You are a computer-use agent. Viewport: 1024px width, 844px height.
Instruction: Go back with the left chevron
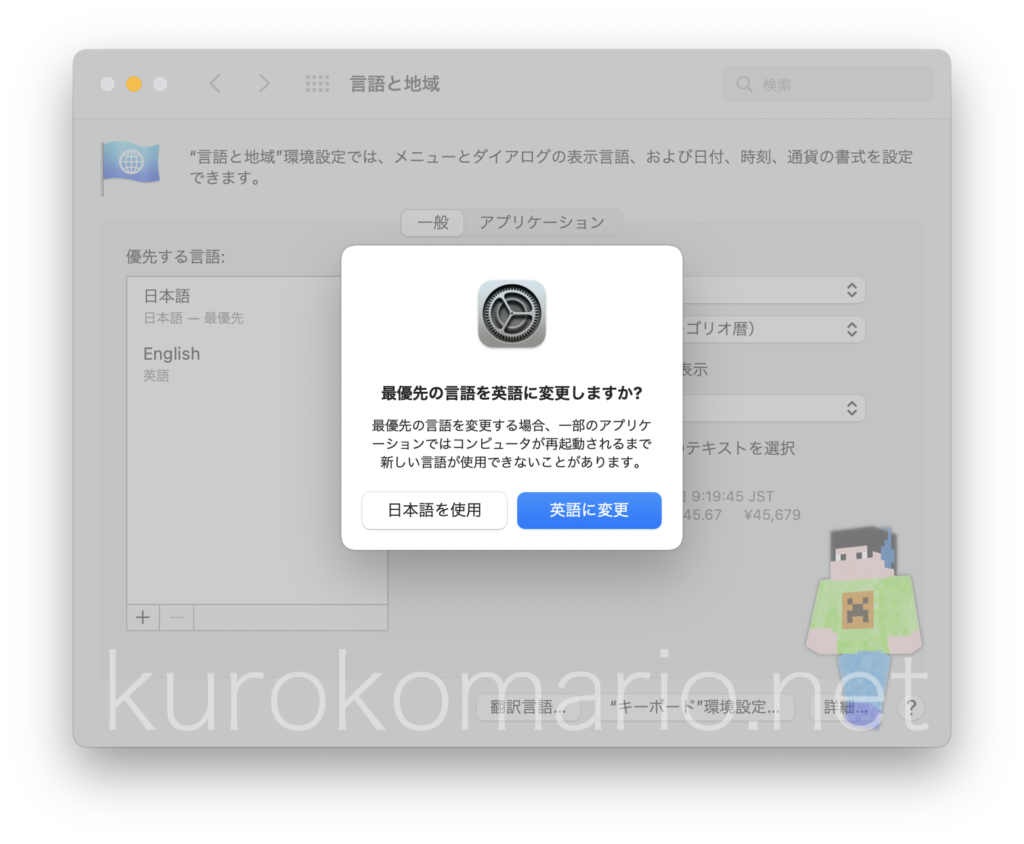coord(216,84)
